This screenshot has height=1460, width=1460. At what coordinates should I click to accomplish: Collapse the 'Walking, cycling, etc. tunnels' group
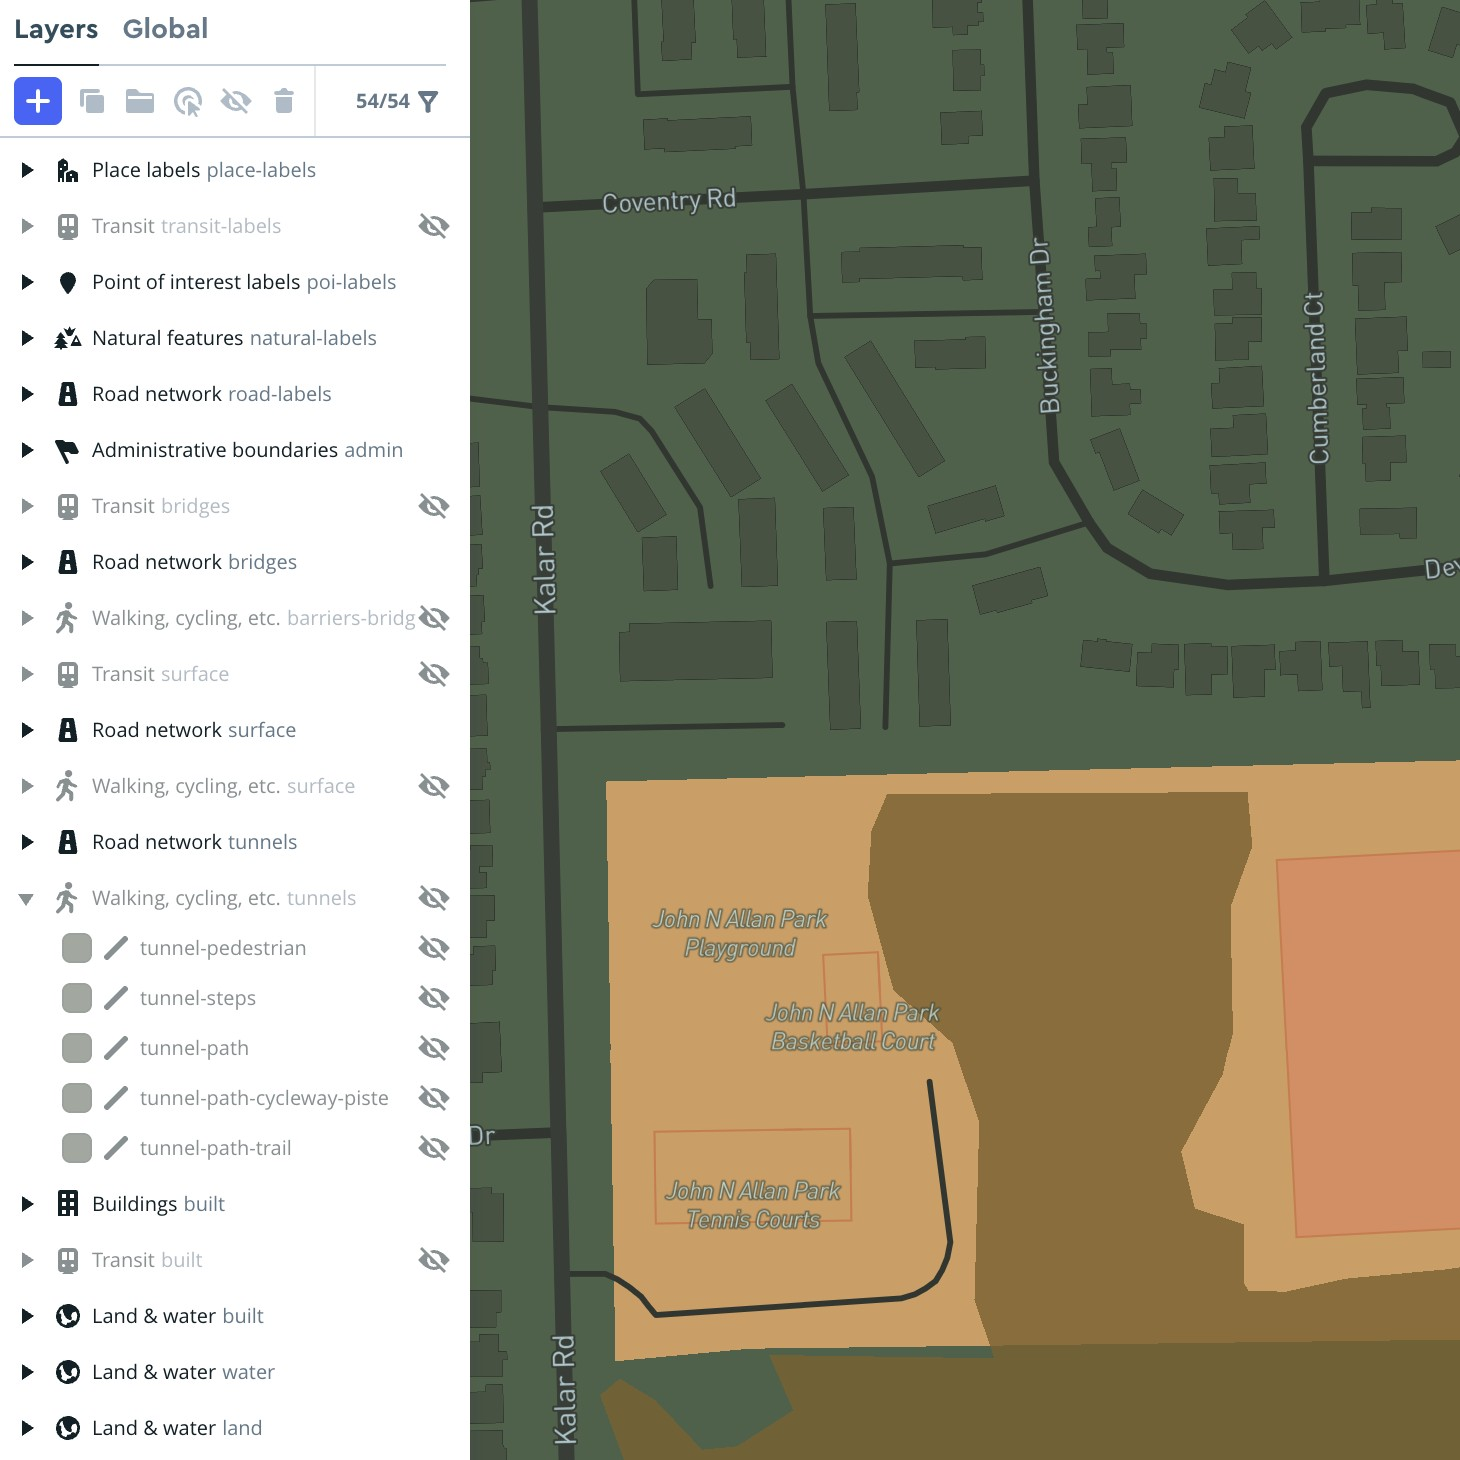(x=26, y=897)
